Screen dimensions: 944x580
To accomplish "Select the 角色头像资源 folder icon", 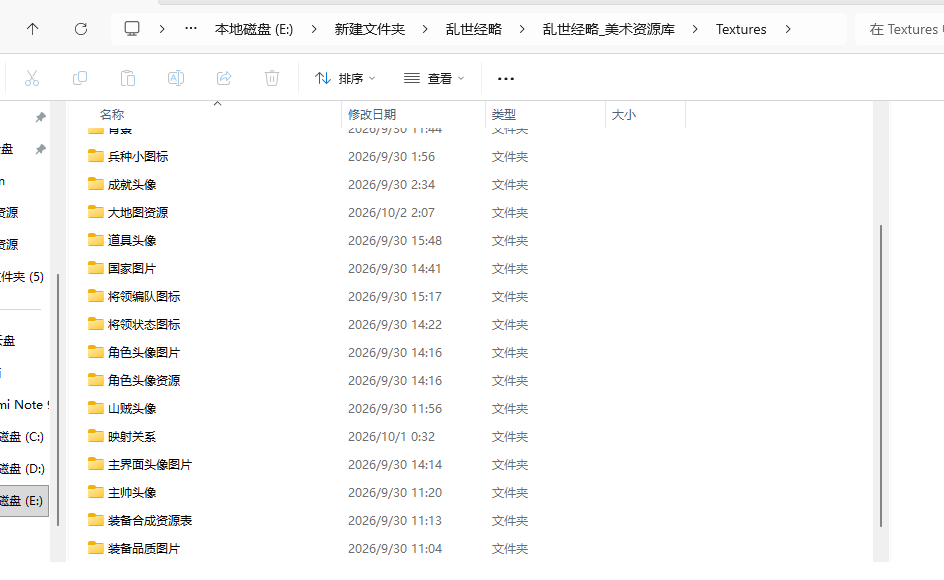I will tap(96, 380).
